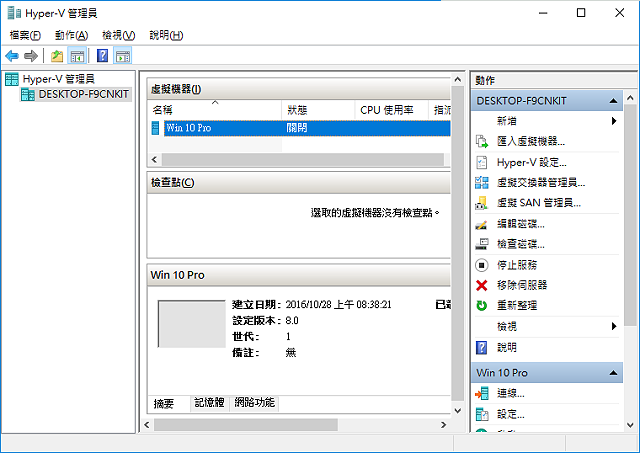Open 虛擬交換器管理員... action

(541, 182)
